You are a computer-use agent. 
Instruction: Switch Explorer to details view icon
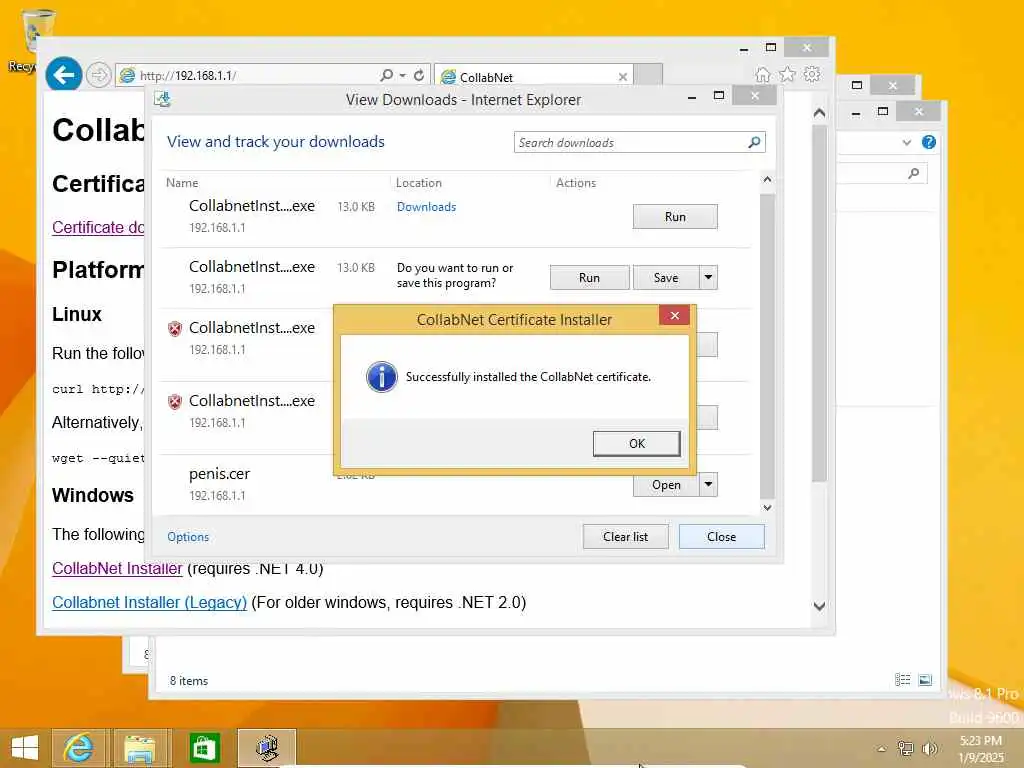point(903,680)
